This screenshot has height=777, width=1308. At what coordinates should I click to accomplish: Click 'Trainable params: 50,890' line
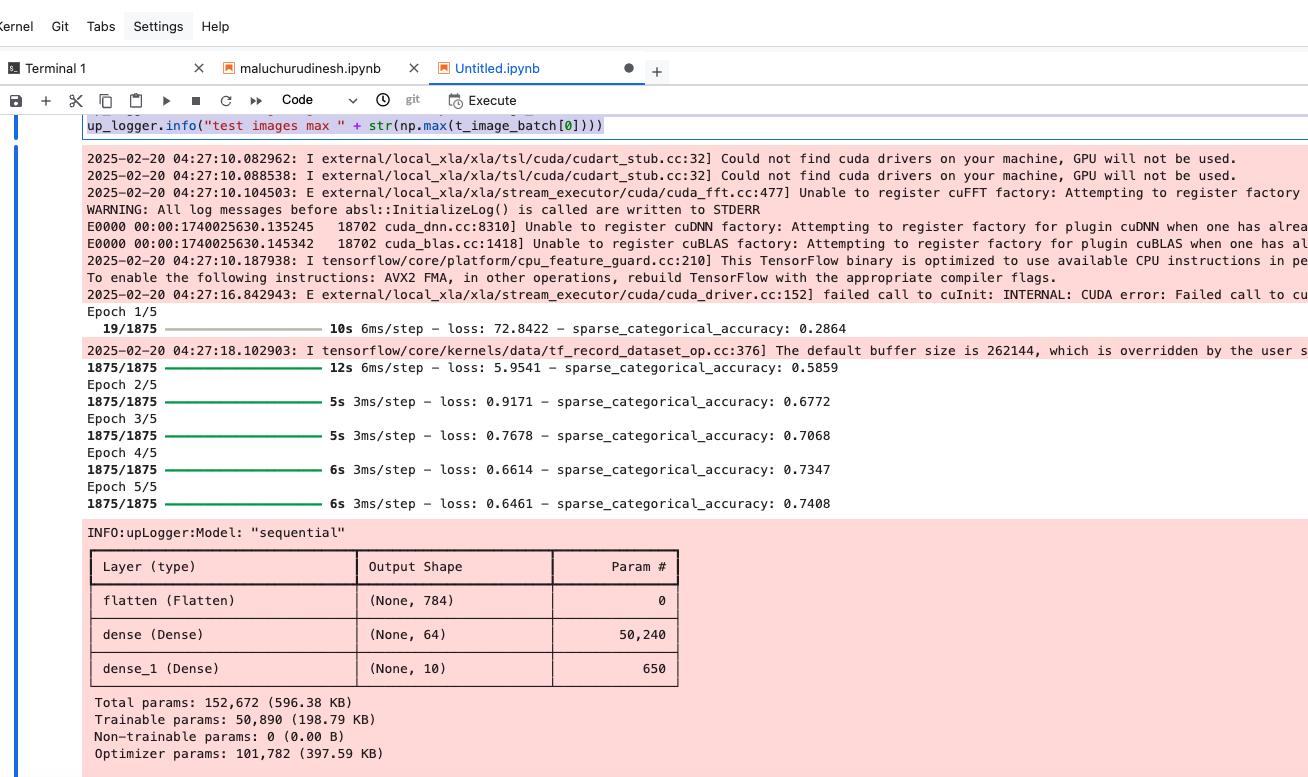(x=235, y=719)
